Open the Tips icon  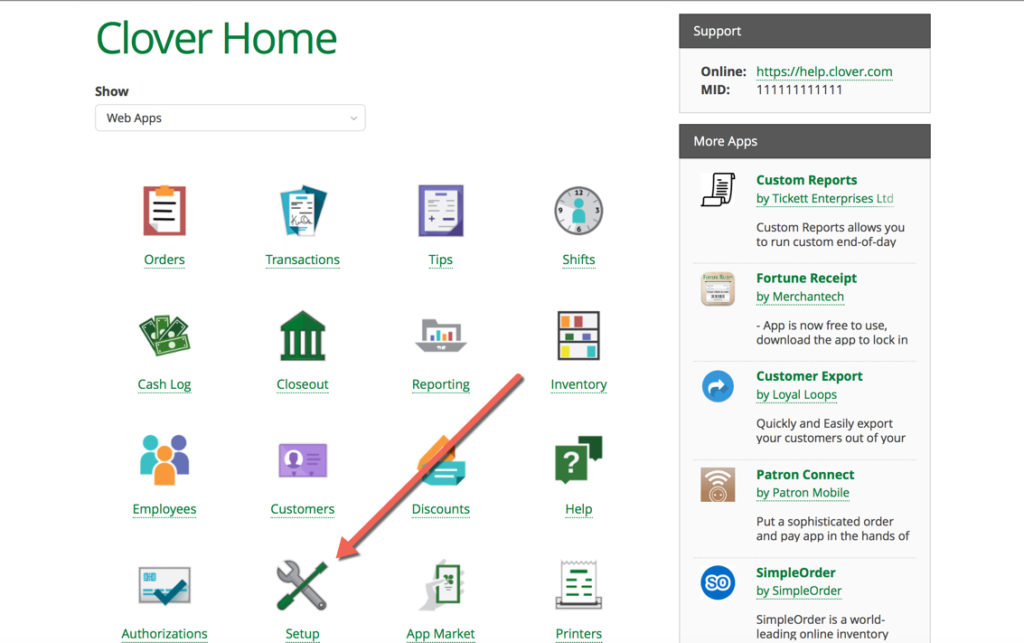click(x=441, y=211)
